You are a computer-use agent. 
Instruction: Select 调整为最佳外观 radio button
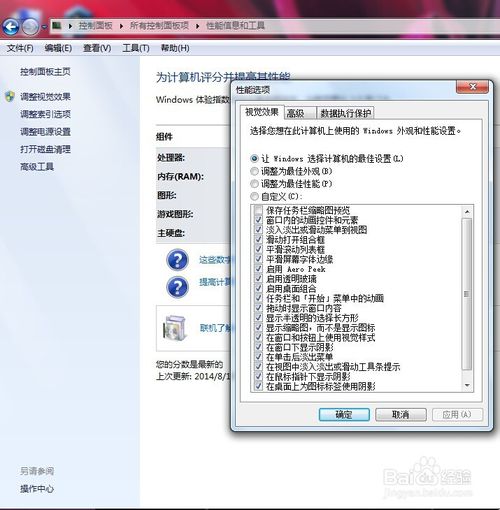click(254, 171)
